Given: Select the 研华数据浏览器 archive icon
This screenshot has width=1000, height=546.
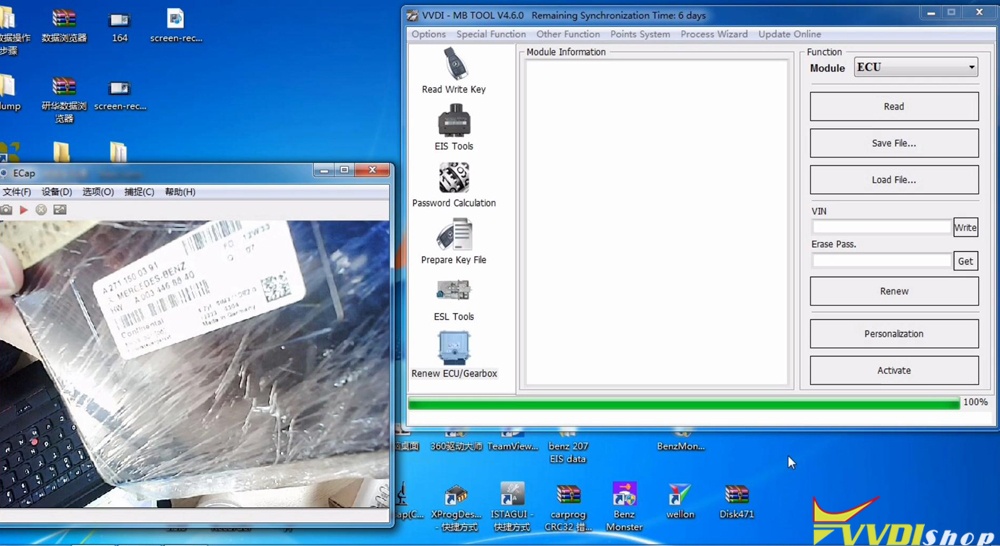Looking at the screenshot, I should coord(64,100).
